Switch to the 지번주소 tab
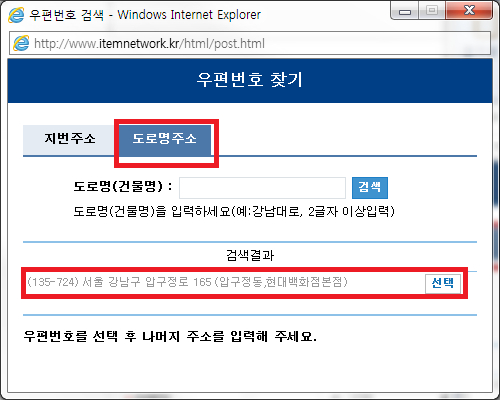The width and height of the screenshot is (500, 400). click(x=69, y=140)
